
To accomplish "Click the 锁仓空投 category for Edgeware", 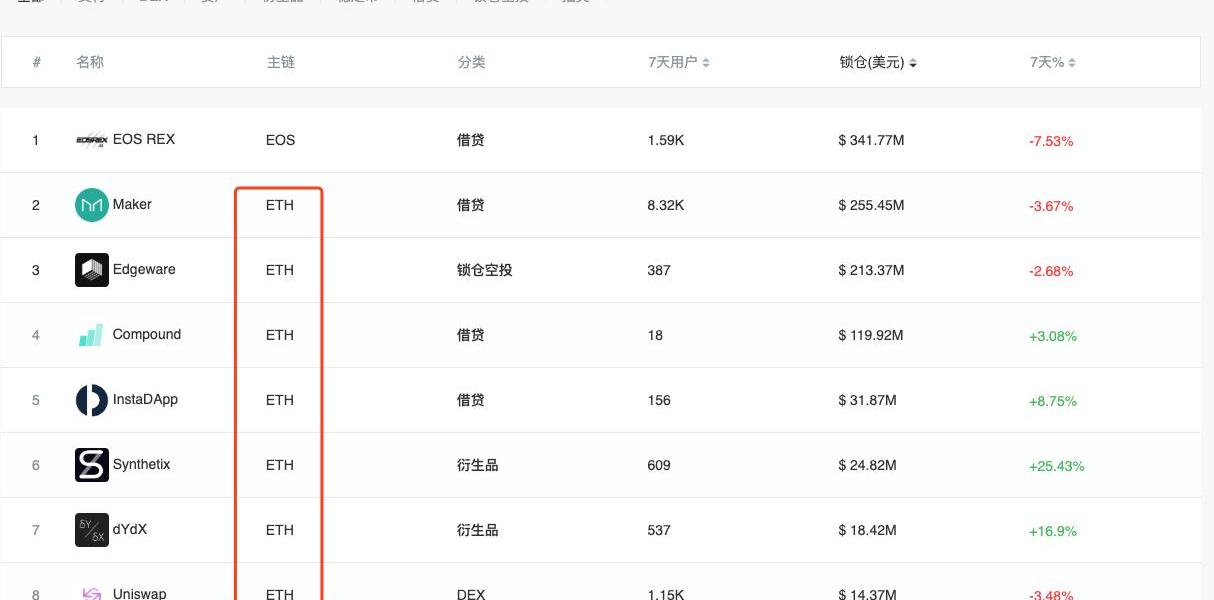I will click(x=484, y=270).
